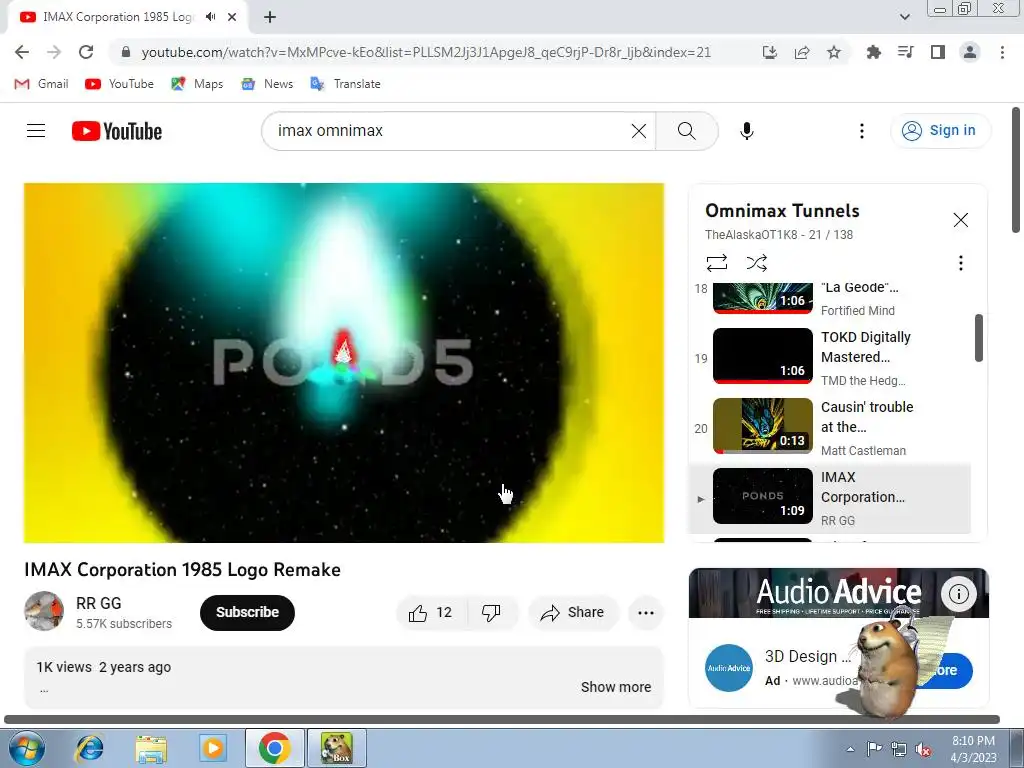The width and height of the screenshot is (1024, 768).
Task: Mute the tab using the speaker icon
Action: 210,17
